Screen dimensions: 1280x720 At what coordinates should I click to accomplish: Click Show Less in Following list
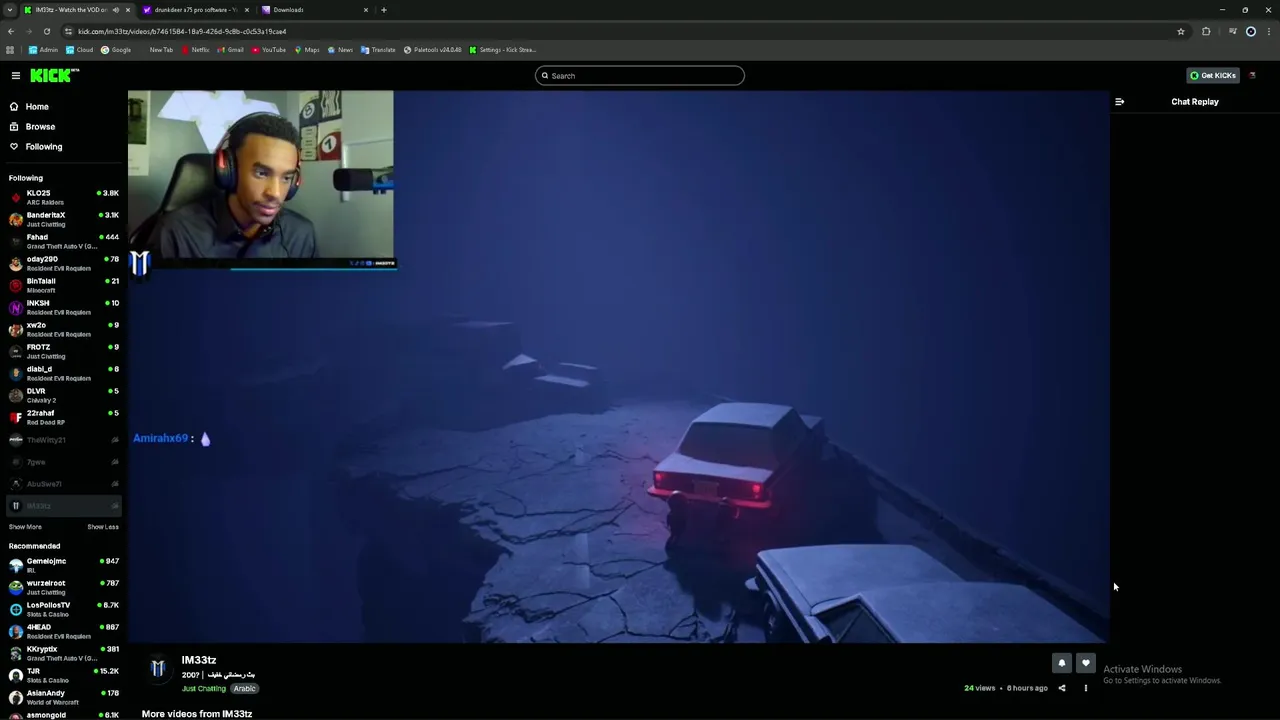(103, 527)
